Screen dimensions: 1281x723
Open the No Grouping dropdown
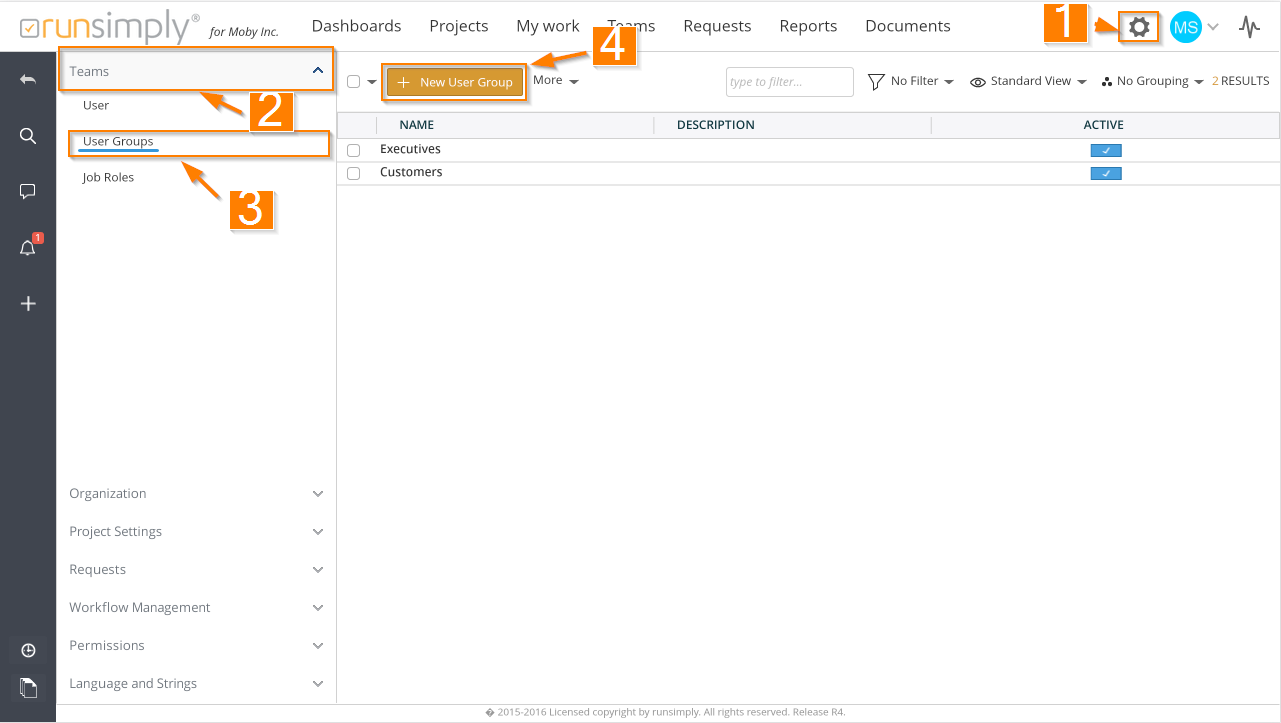1152,81
